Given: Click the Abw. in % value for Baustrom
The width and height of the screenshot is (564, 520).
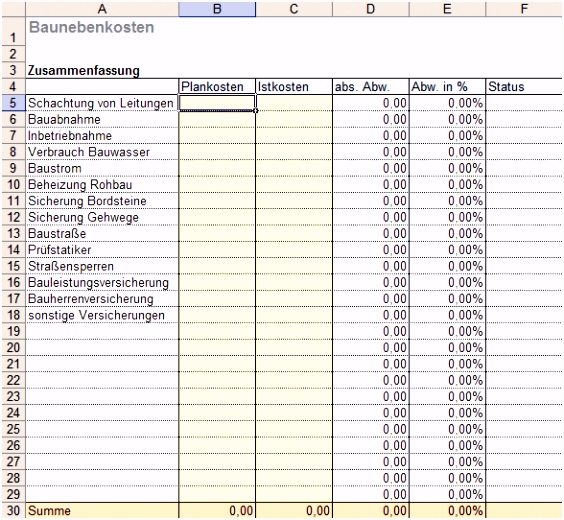Looking at the screenshot, I should pyautogui.click(x=447, y=168).
